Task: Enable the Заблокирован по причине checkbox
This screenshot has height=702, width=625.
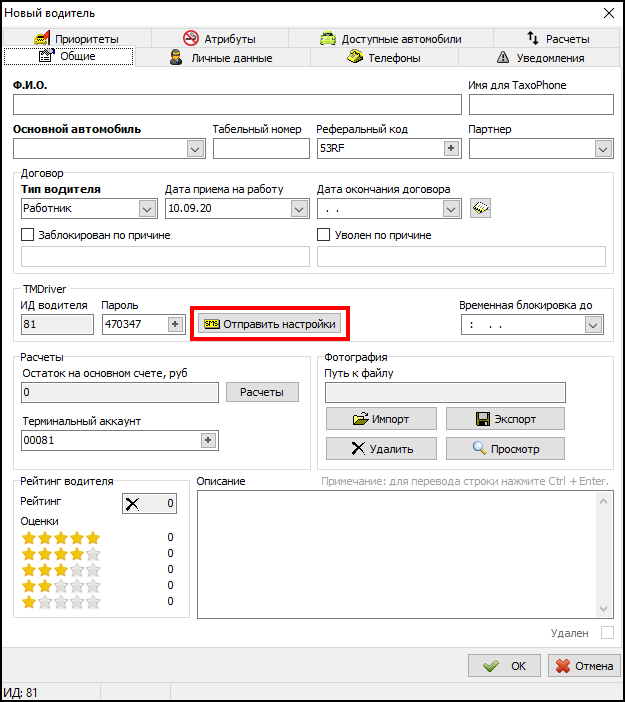Action: (x=28, y=235)
